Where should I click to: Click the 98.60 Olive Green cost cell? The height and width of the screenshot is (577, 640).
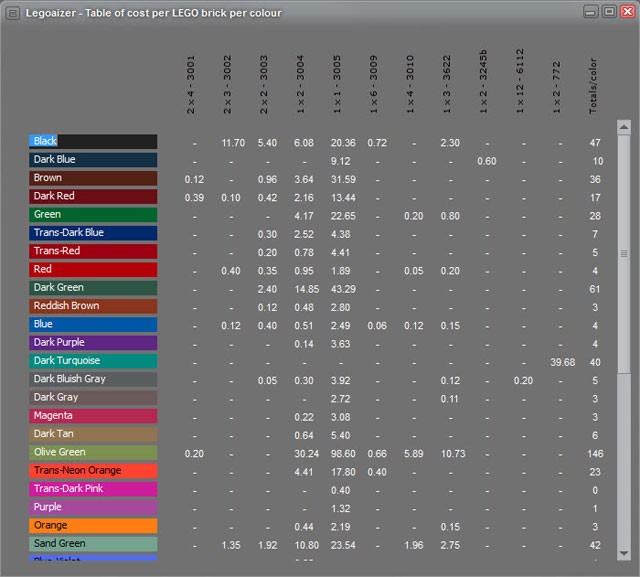[x=342, y=453]
